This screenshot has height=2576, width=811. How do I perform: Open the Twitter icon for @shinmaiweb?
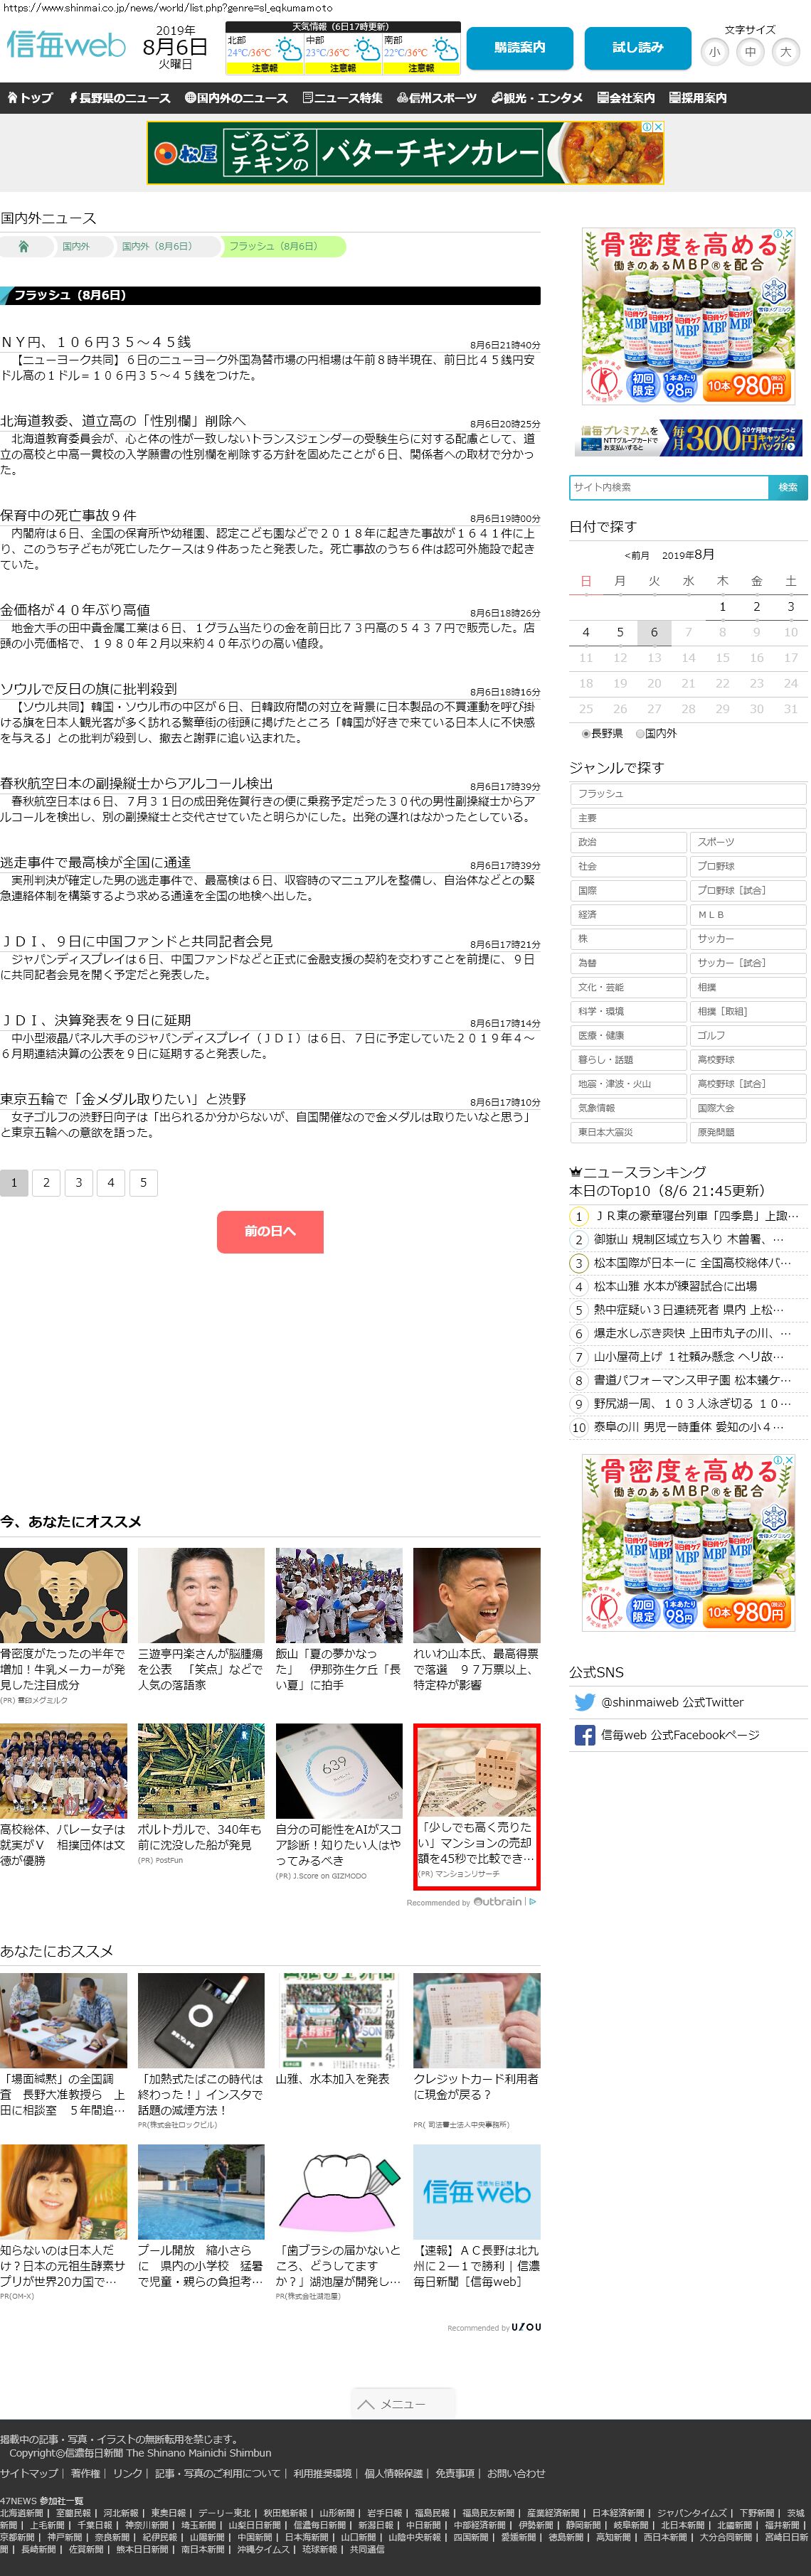pyautogui.click(x=585, y=1702)
